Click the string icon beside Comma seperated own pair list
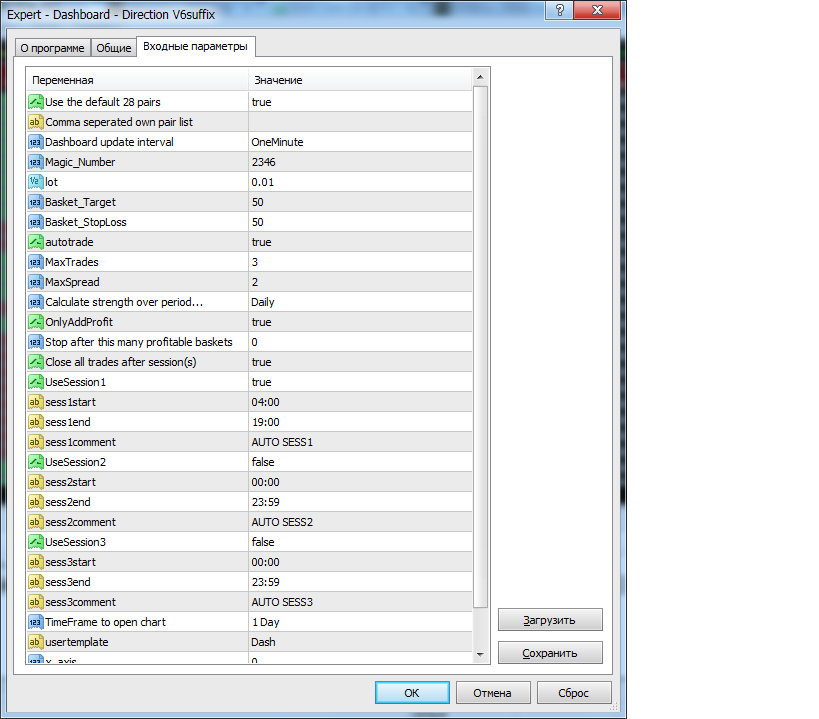 (36, 122)
